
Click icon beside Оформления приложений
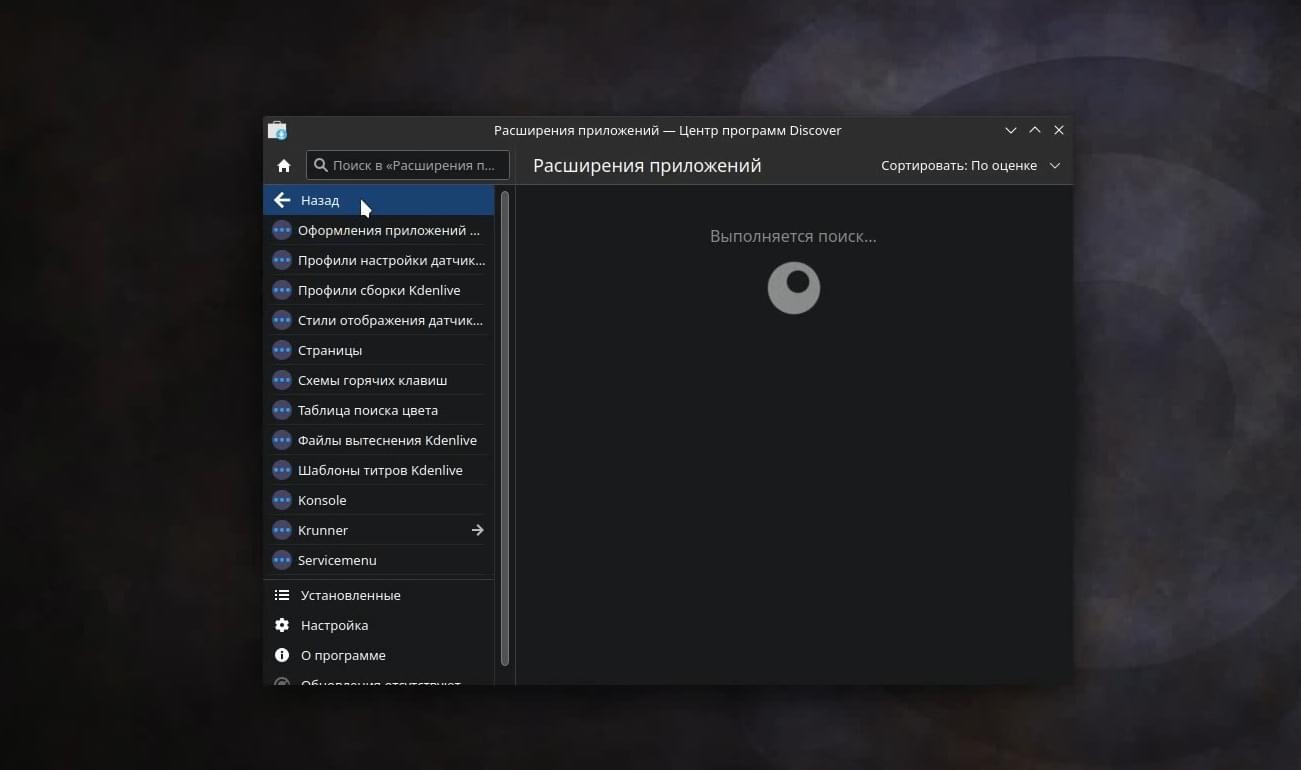tap(282, 230)
